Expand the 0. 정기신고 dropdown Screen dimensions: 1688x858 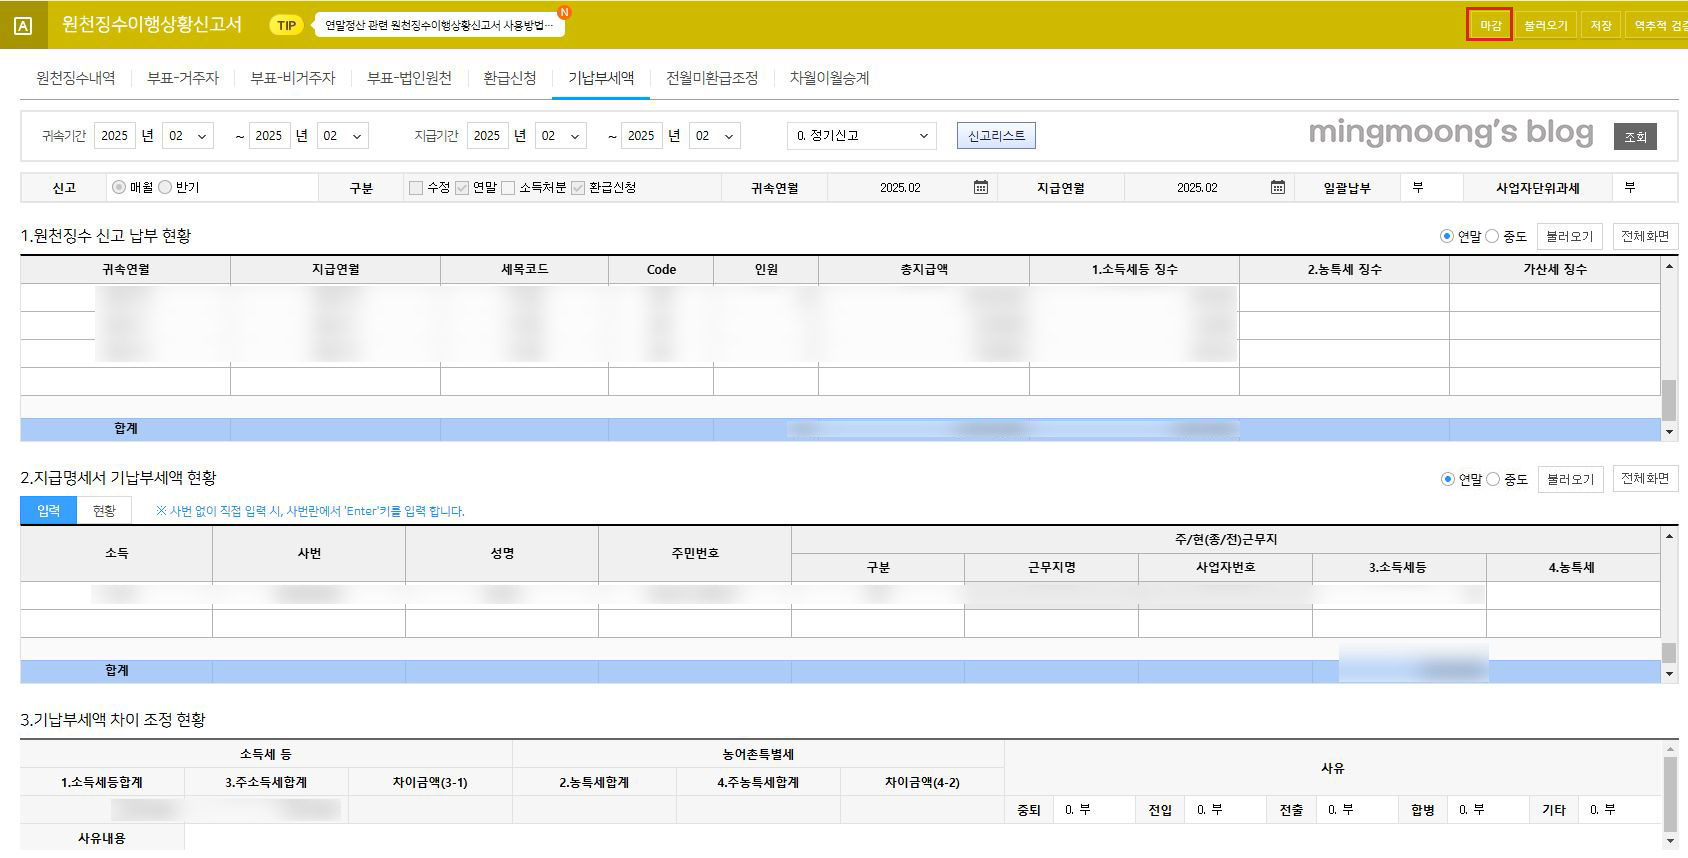[x=862, y=136]
